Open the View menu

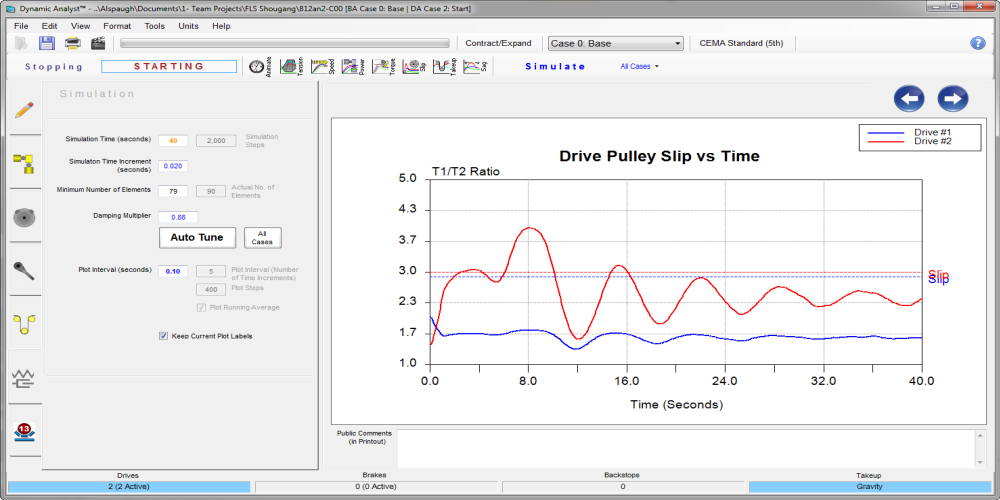point(80,26)
